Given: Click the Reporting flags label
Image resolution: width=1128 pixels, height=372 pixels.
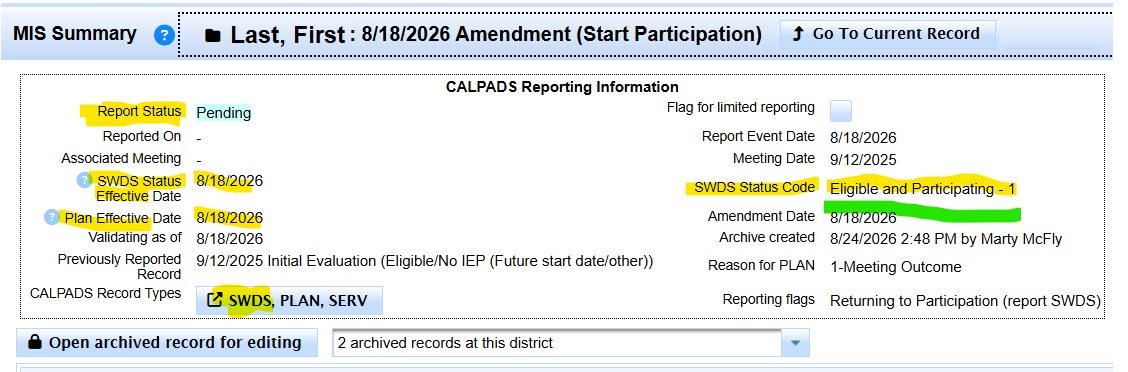Looking at the screenshot, I should pos(769,300).
